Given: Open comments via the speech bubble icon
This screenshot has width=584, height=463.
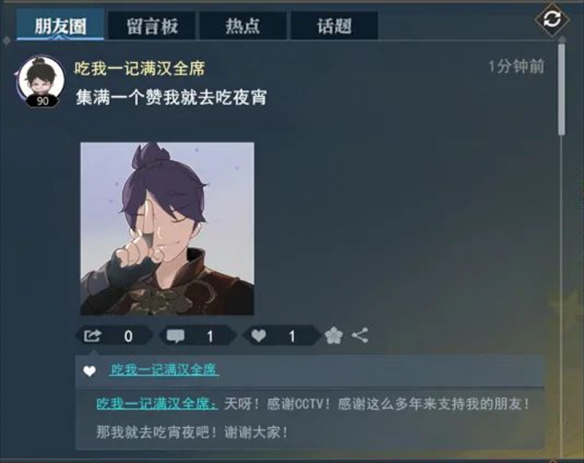Looking at the screenshot, I should tap(175, 336).
